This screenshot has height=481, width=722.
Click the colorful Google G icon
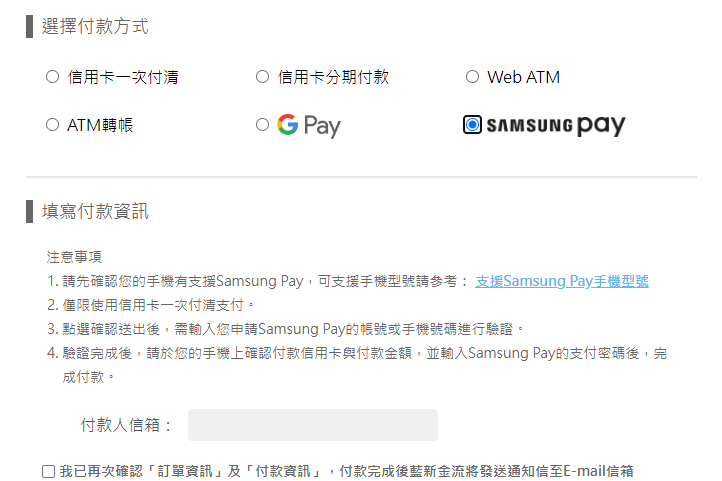coord(288,124)
